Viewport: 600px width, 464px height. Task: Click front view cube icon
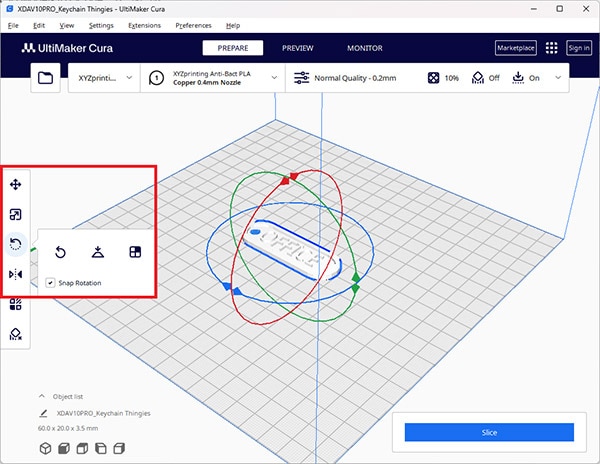coord(64,448)
